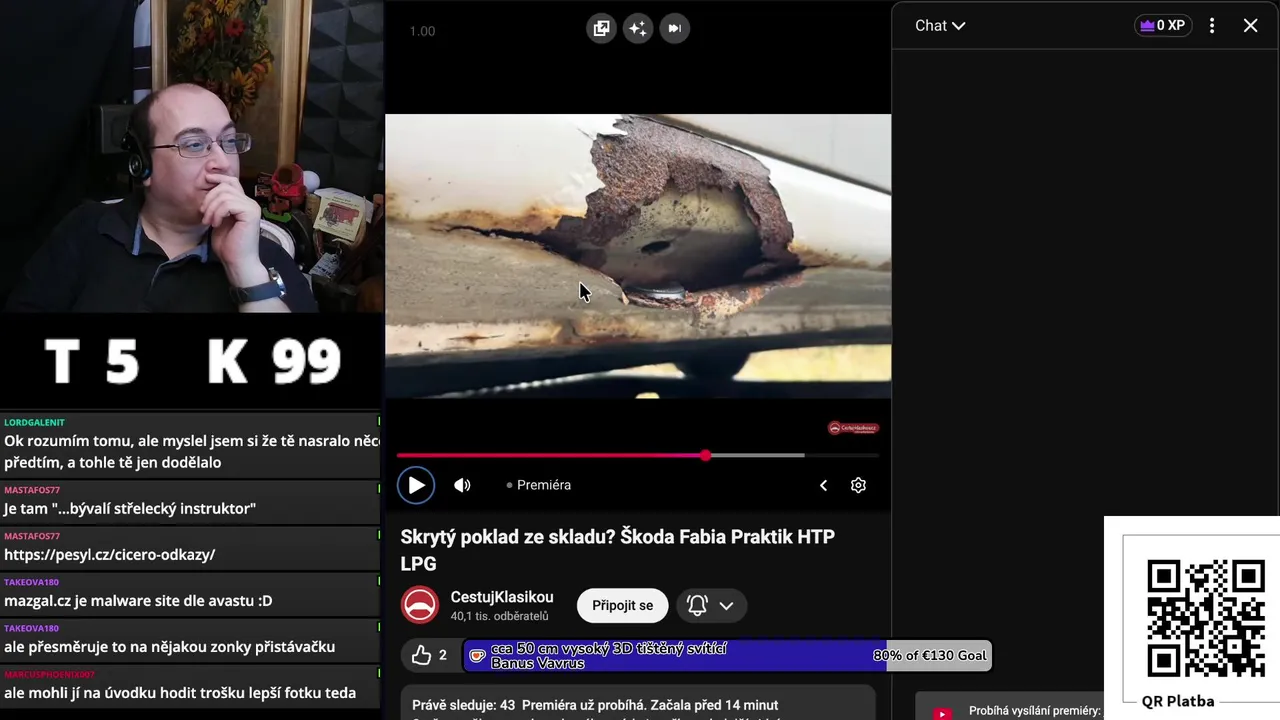Open the chat three-dot options menu
Screen dimensions: 1280x720
[x=1212, y=26]
